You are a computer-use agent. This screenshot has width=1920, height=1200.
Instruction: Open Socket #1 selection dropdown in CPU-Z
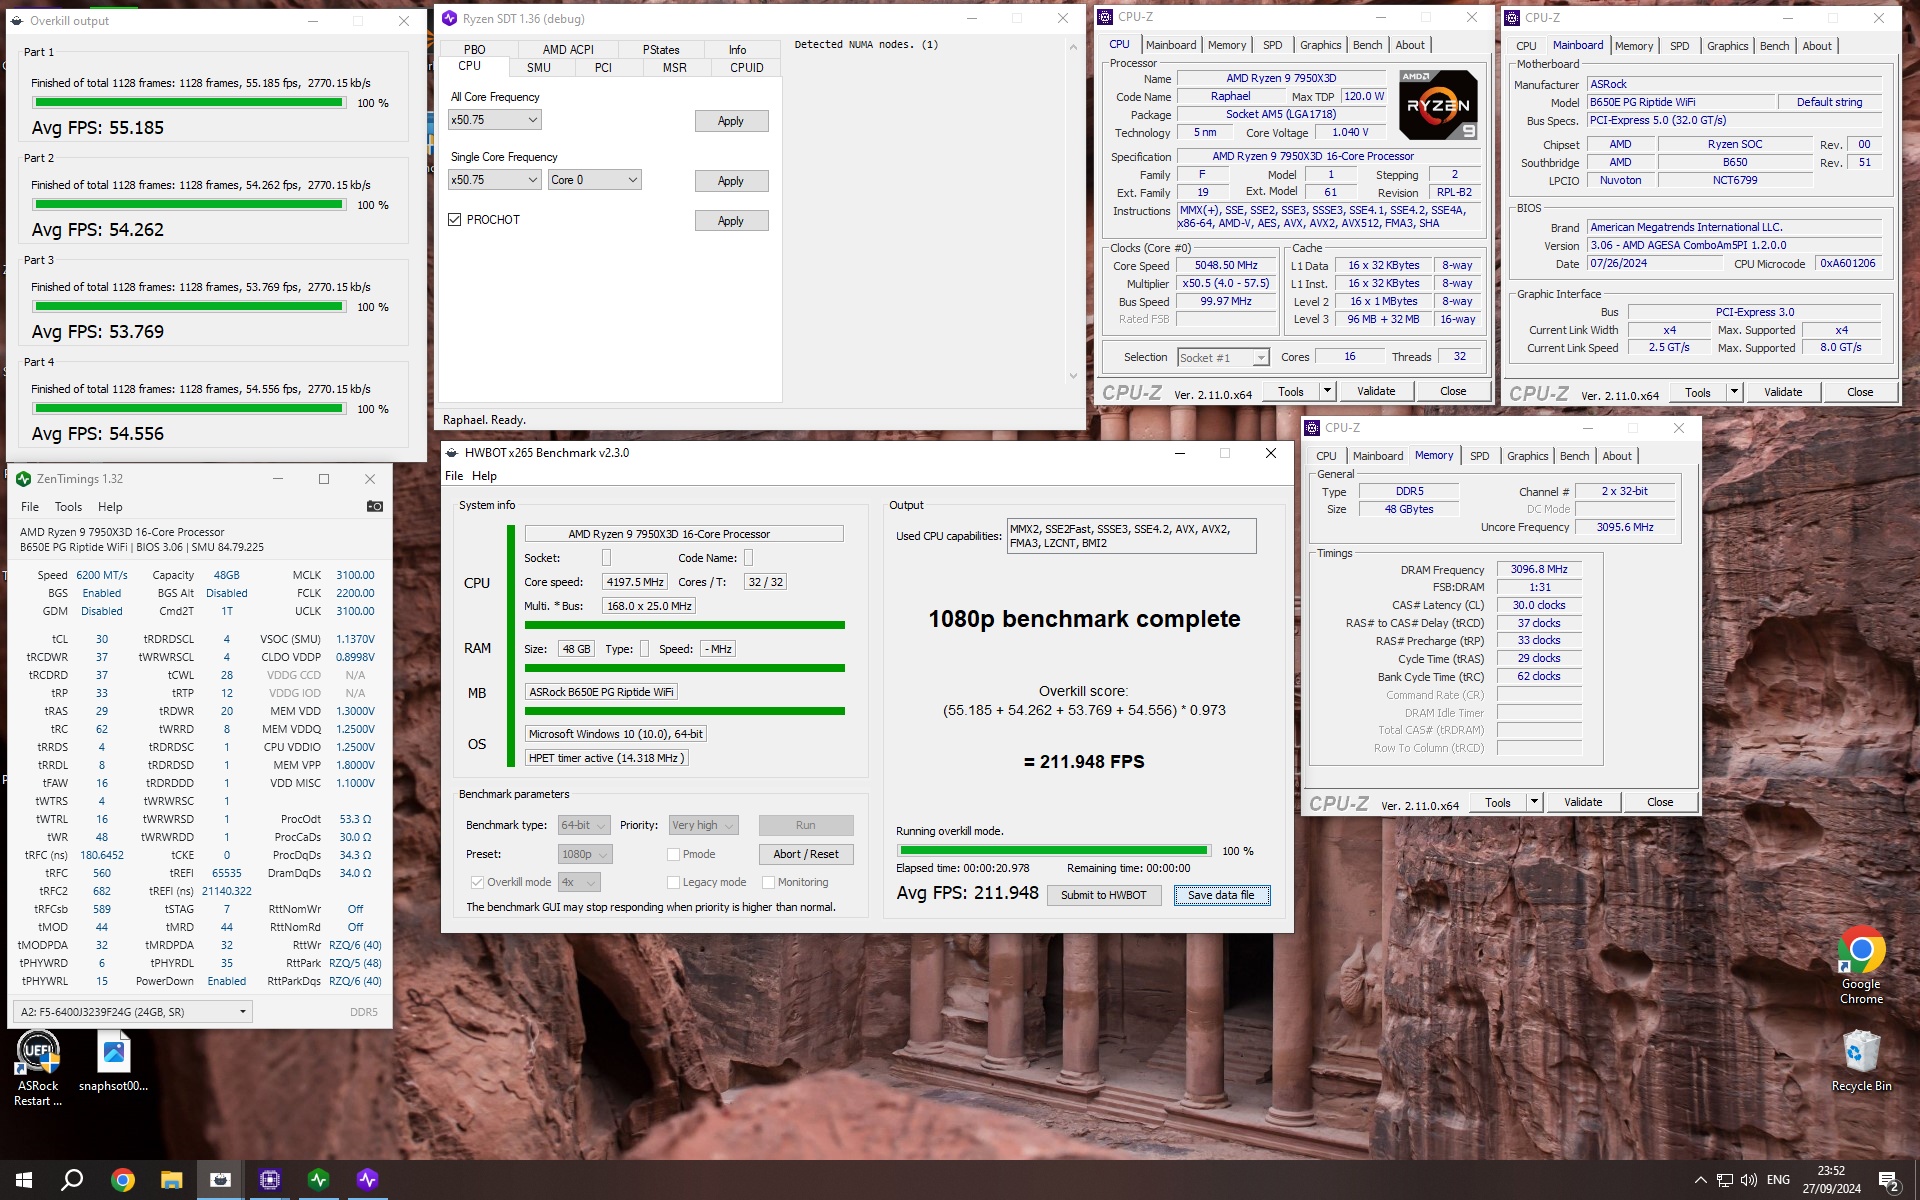(x=1223, y=357)
